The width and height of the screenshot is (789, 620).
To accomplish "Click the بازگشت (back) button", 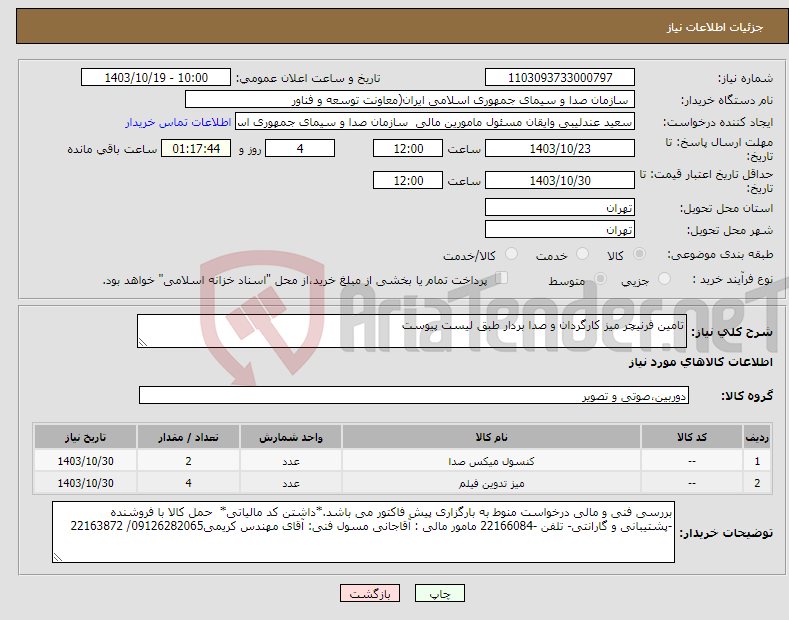I will (370, 594).
